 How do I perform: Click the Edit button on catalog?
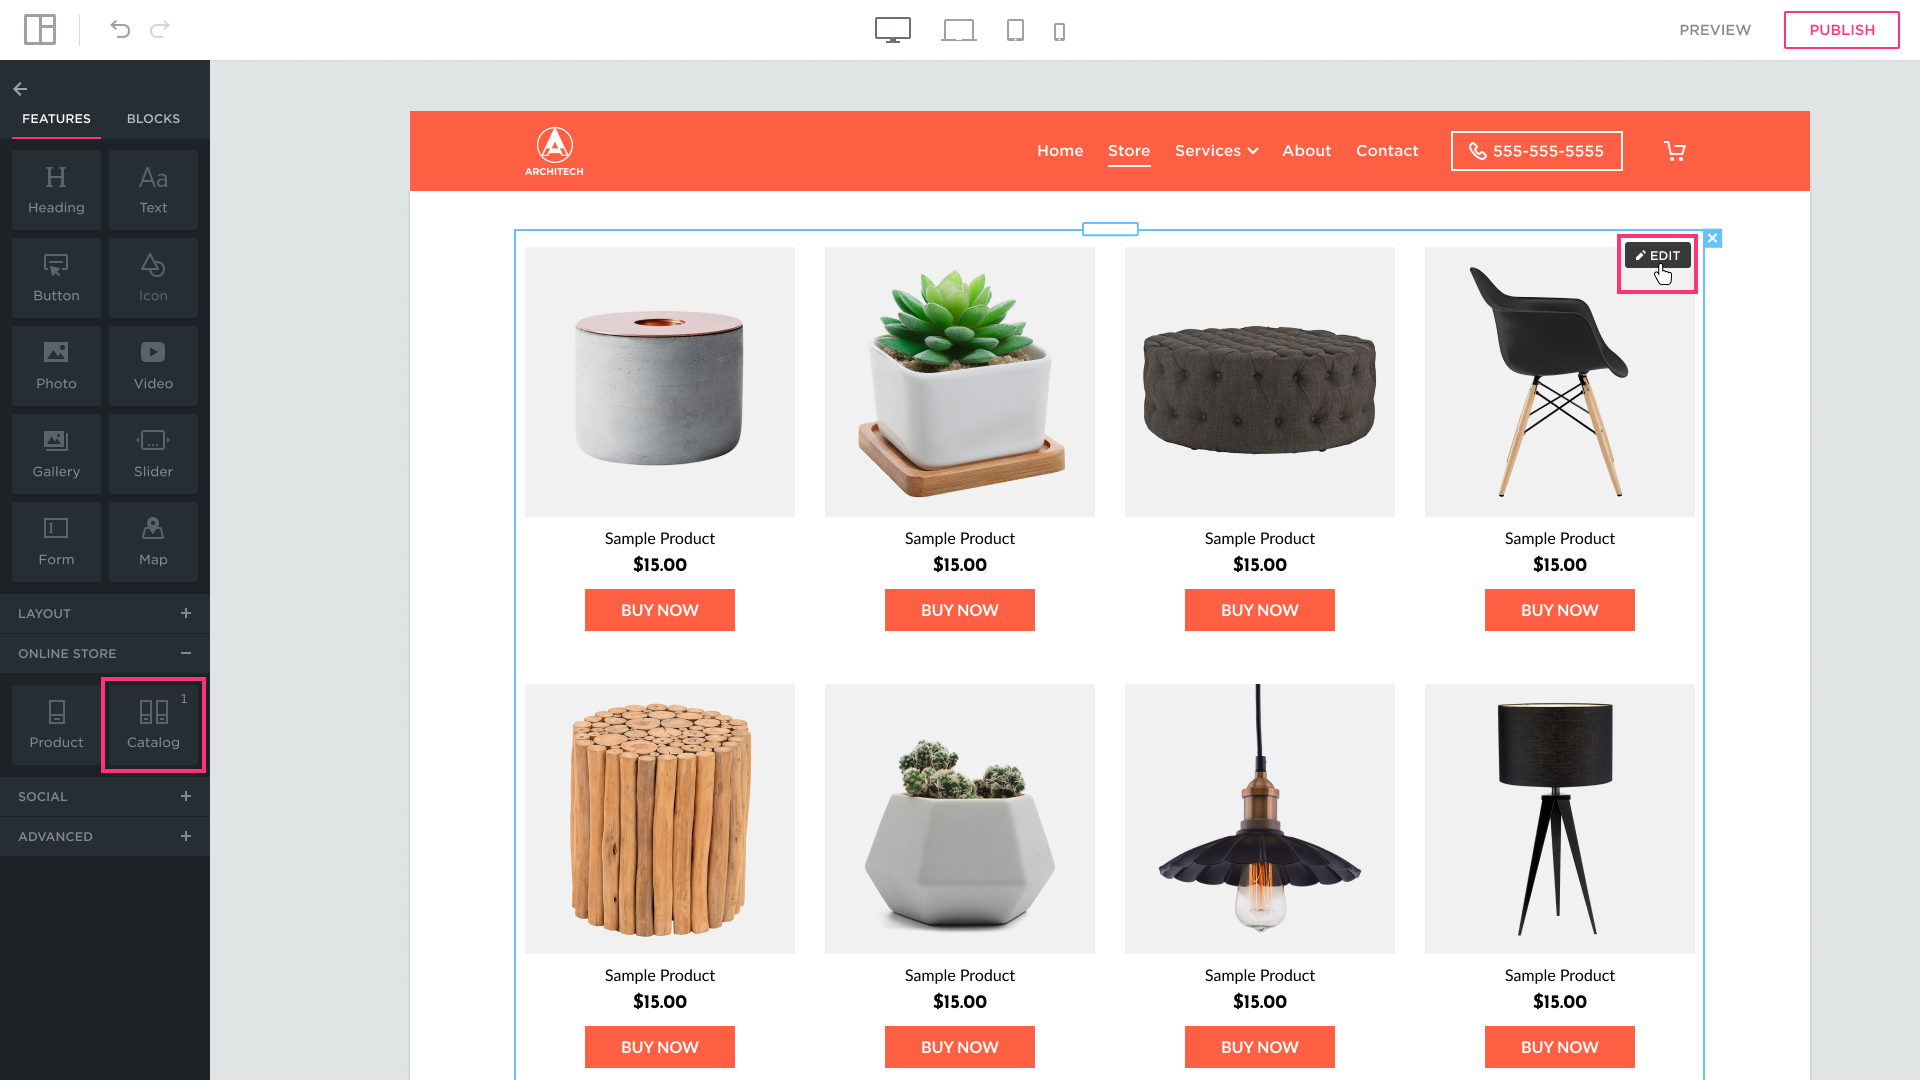click(x=1658, y=255)
